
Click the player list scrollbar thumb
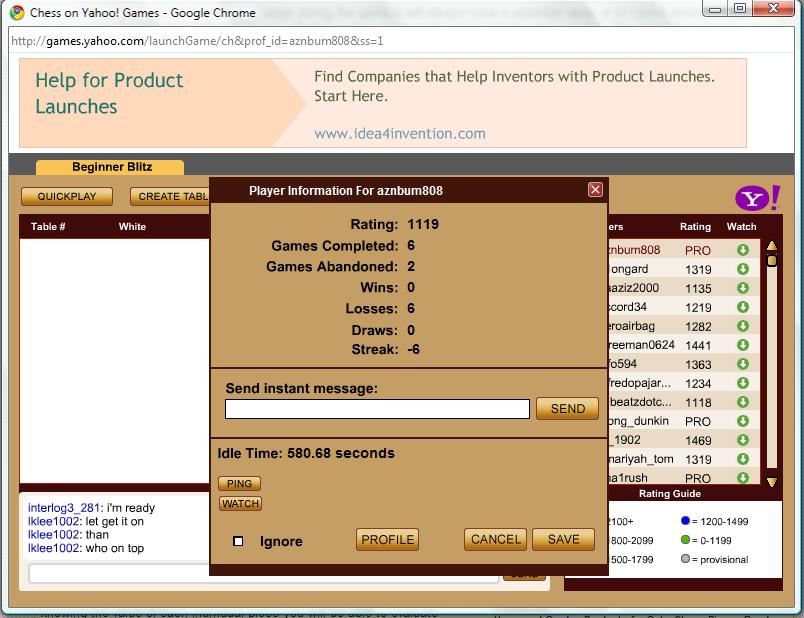(x=772, y=261)
